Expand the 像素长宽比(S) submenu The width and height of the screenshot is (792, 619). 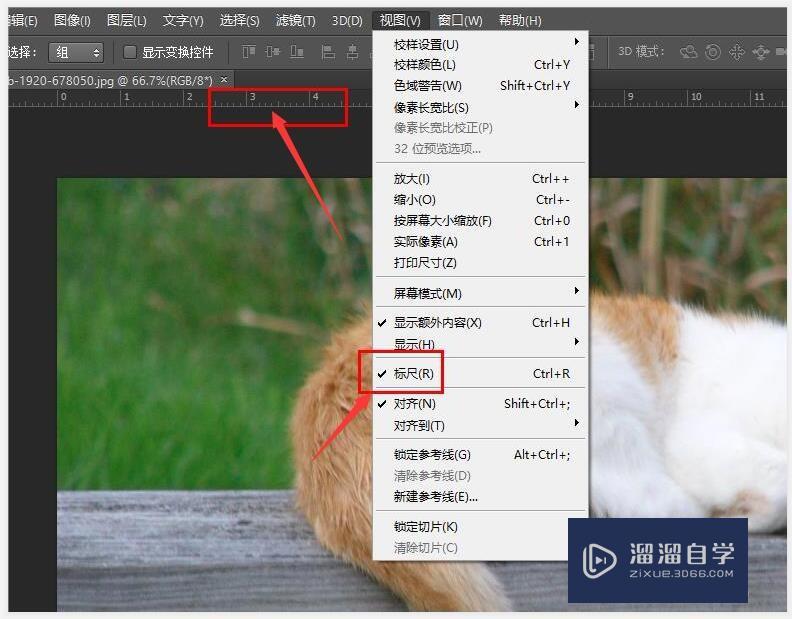coord(480,107)
